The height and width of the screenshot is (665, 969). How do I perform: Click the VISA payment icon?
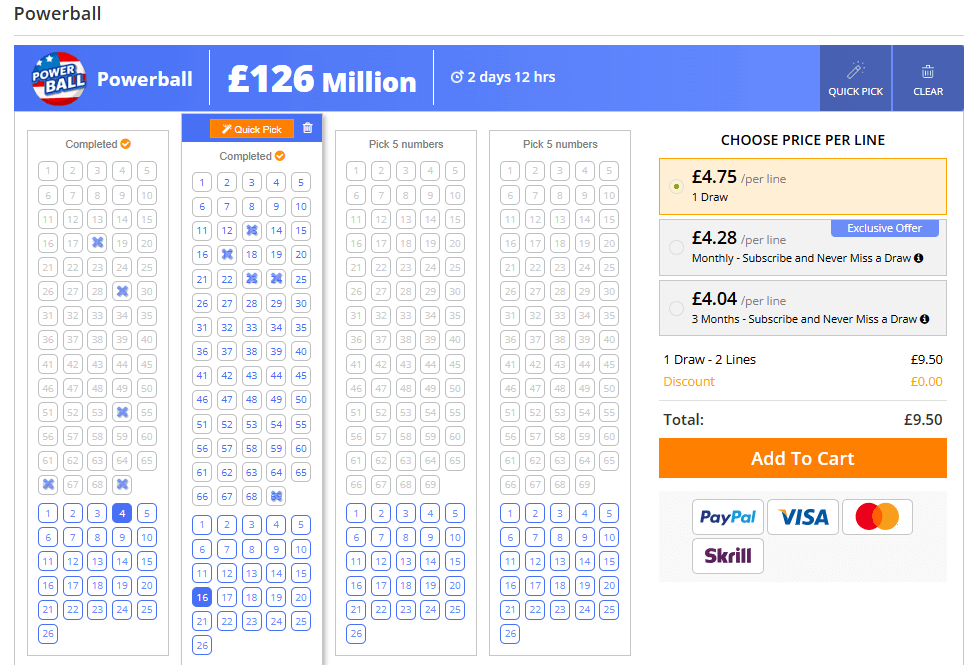(x=803, y=517)
